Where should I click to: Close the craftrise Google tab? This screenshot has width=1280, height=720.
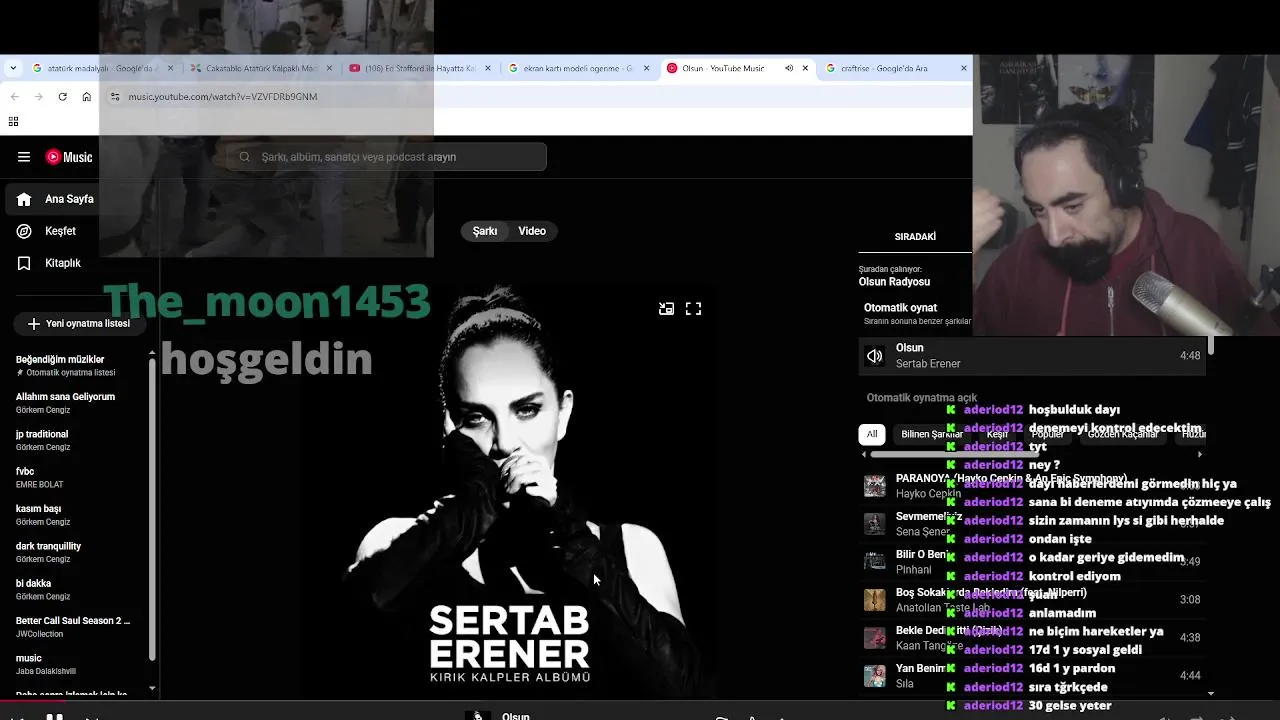pyautogui.click(x=964, y=68)
